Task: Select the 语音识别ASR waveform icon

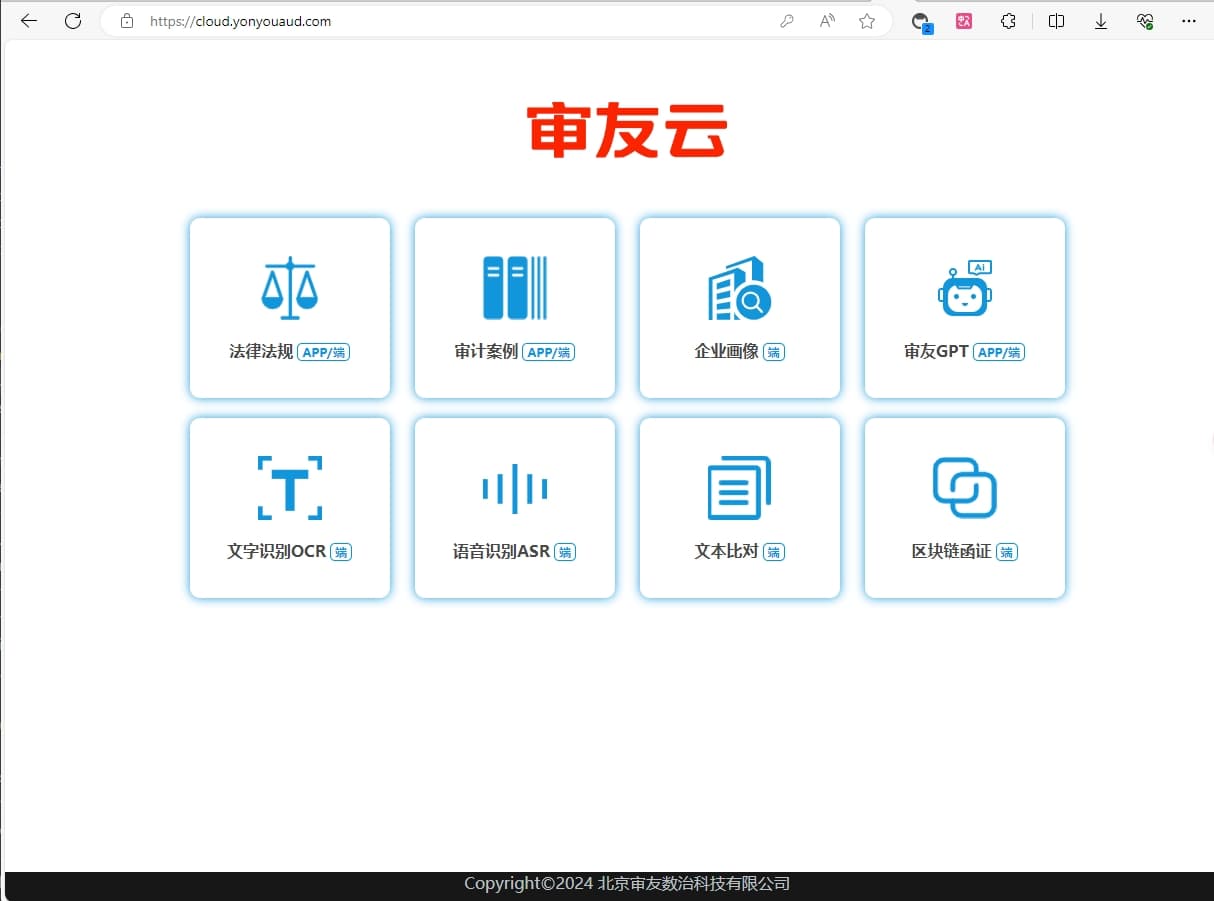Action: (x=514, y=488)
